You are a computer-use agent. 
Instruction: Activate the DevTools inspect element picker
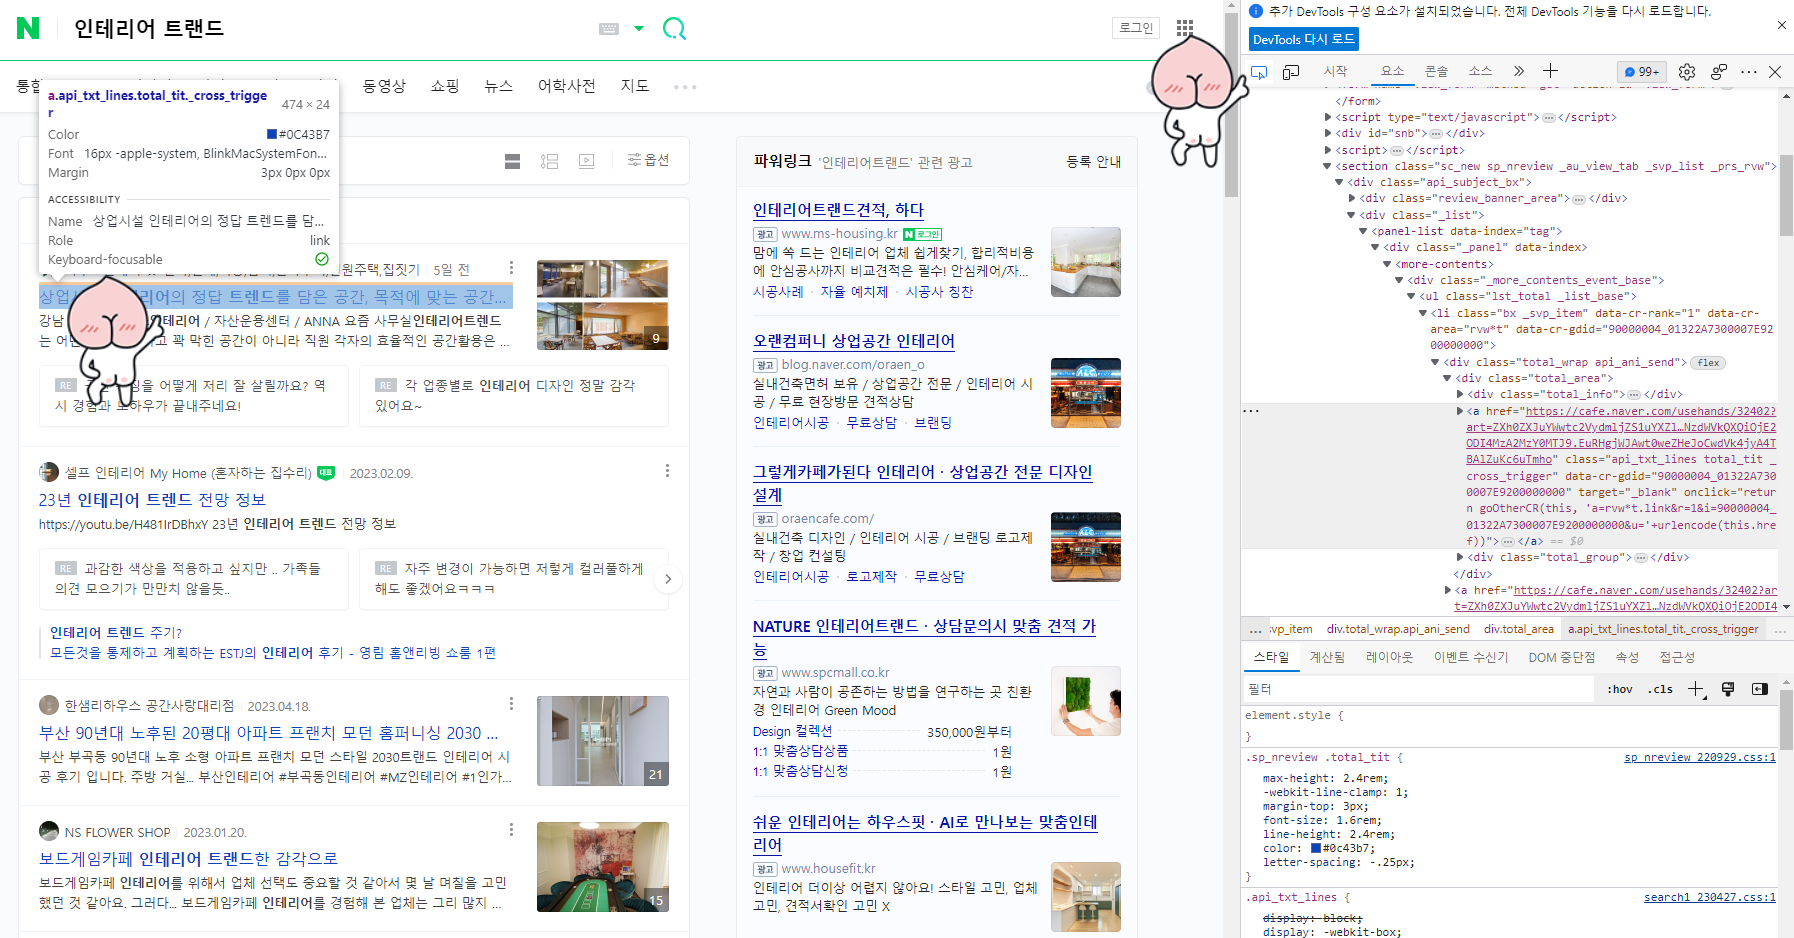1260,72
